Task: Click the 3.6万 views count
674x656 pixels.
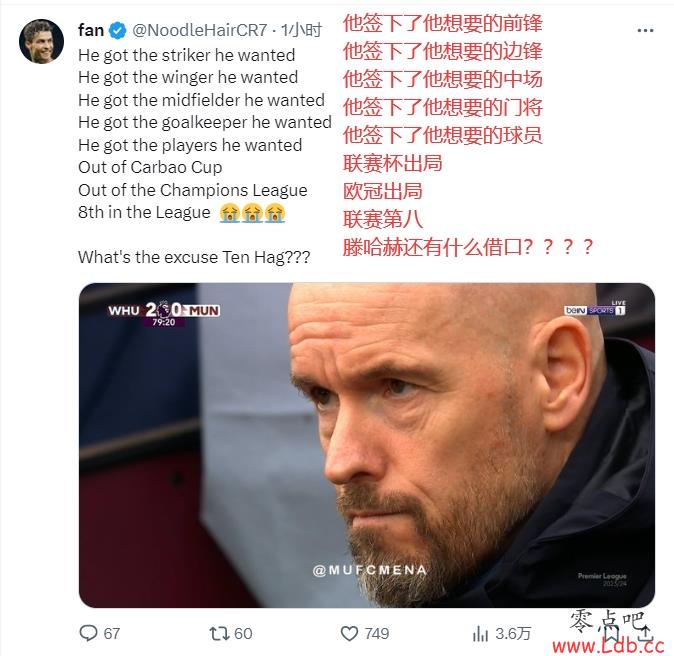Action: pos(513,633)
